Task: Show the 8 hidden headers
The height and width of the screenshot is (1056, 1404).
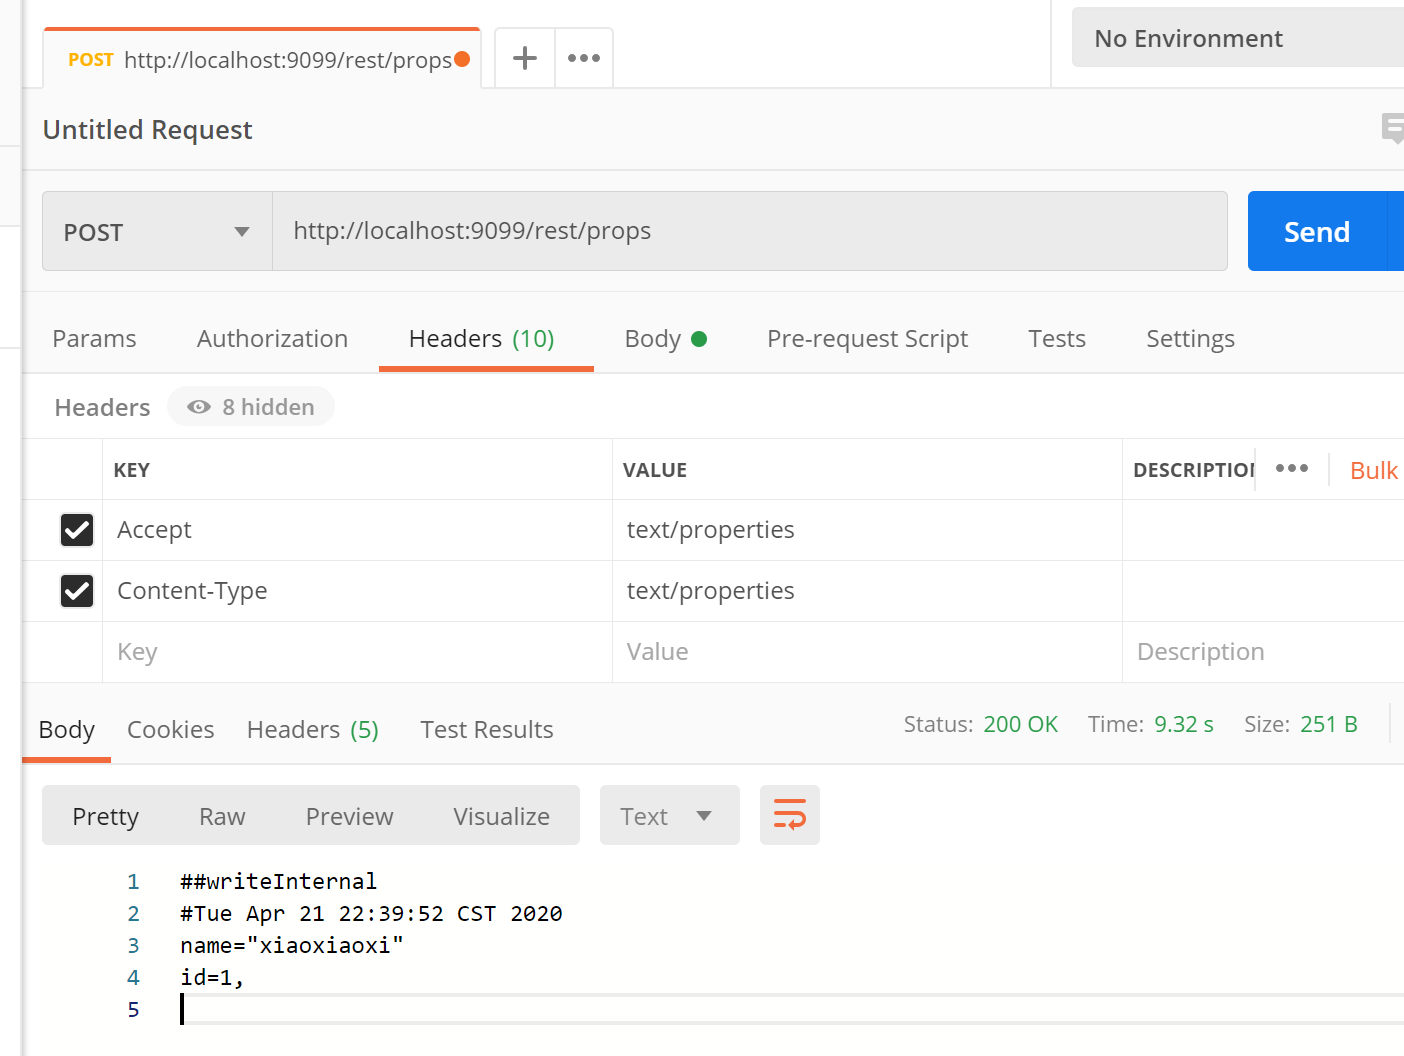Action: (251, 407)
